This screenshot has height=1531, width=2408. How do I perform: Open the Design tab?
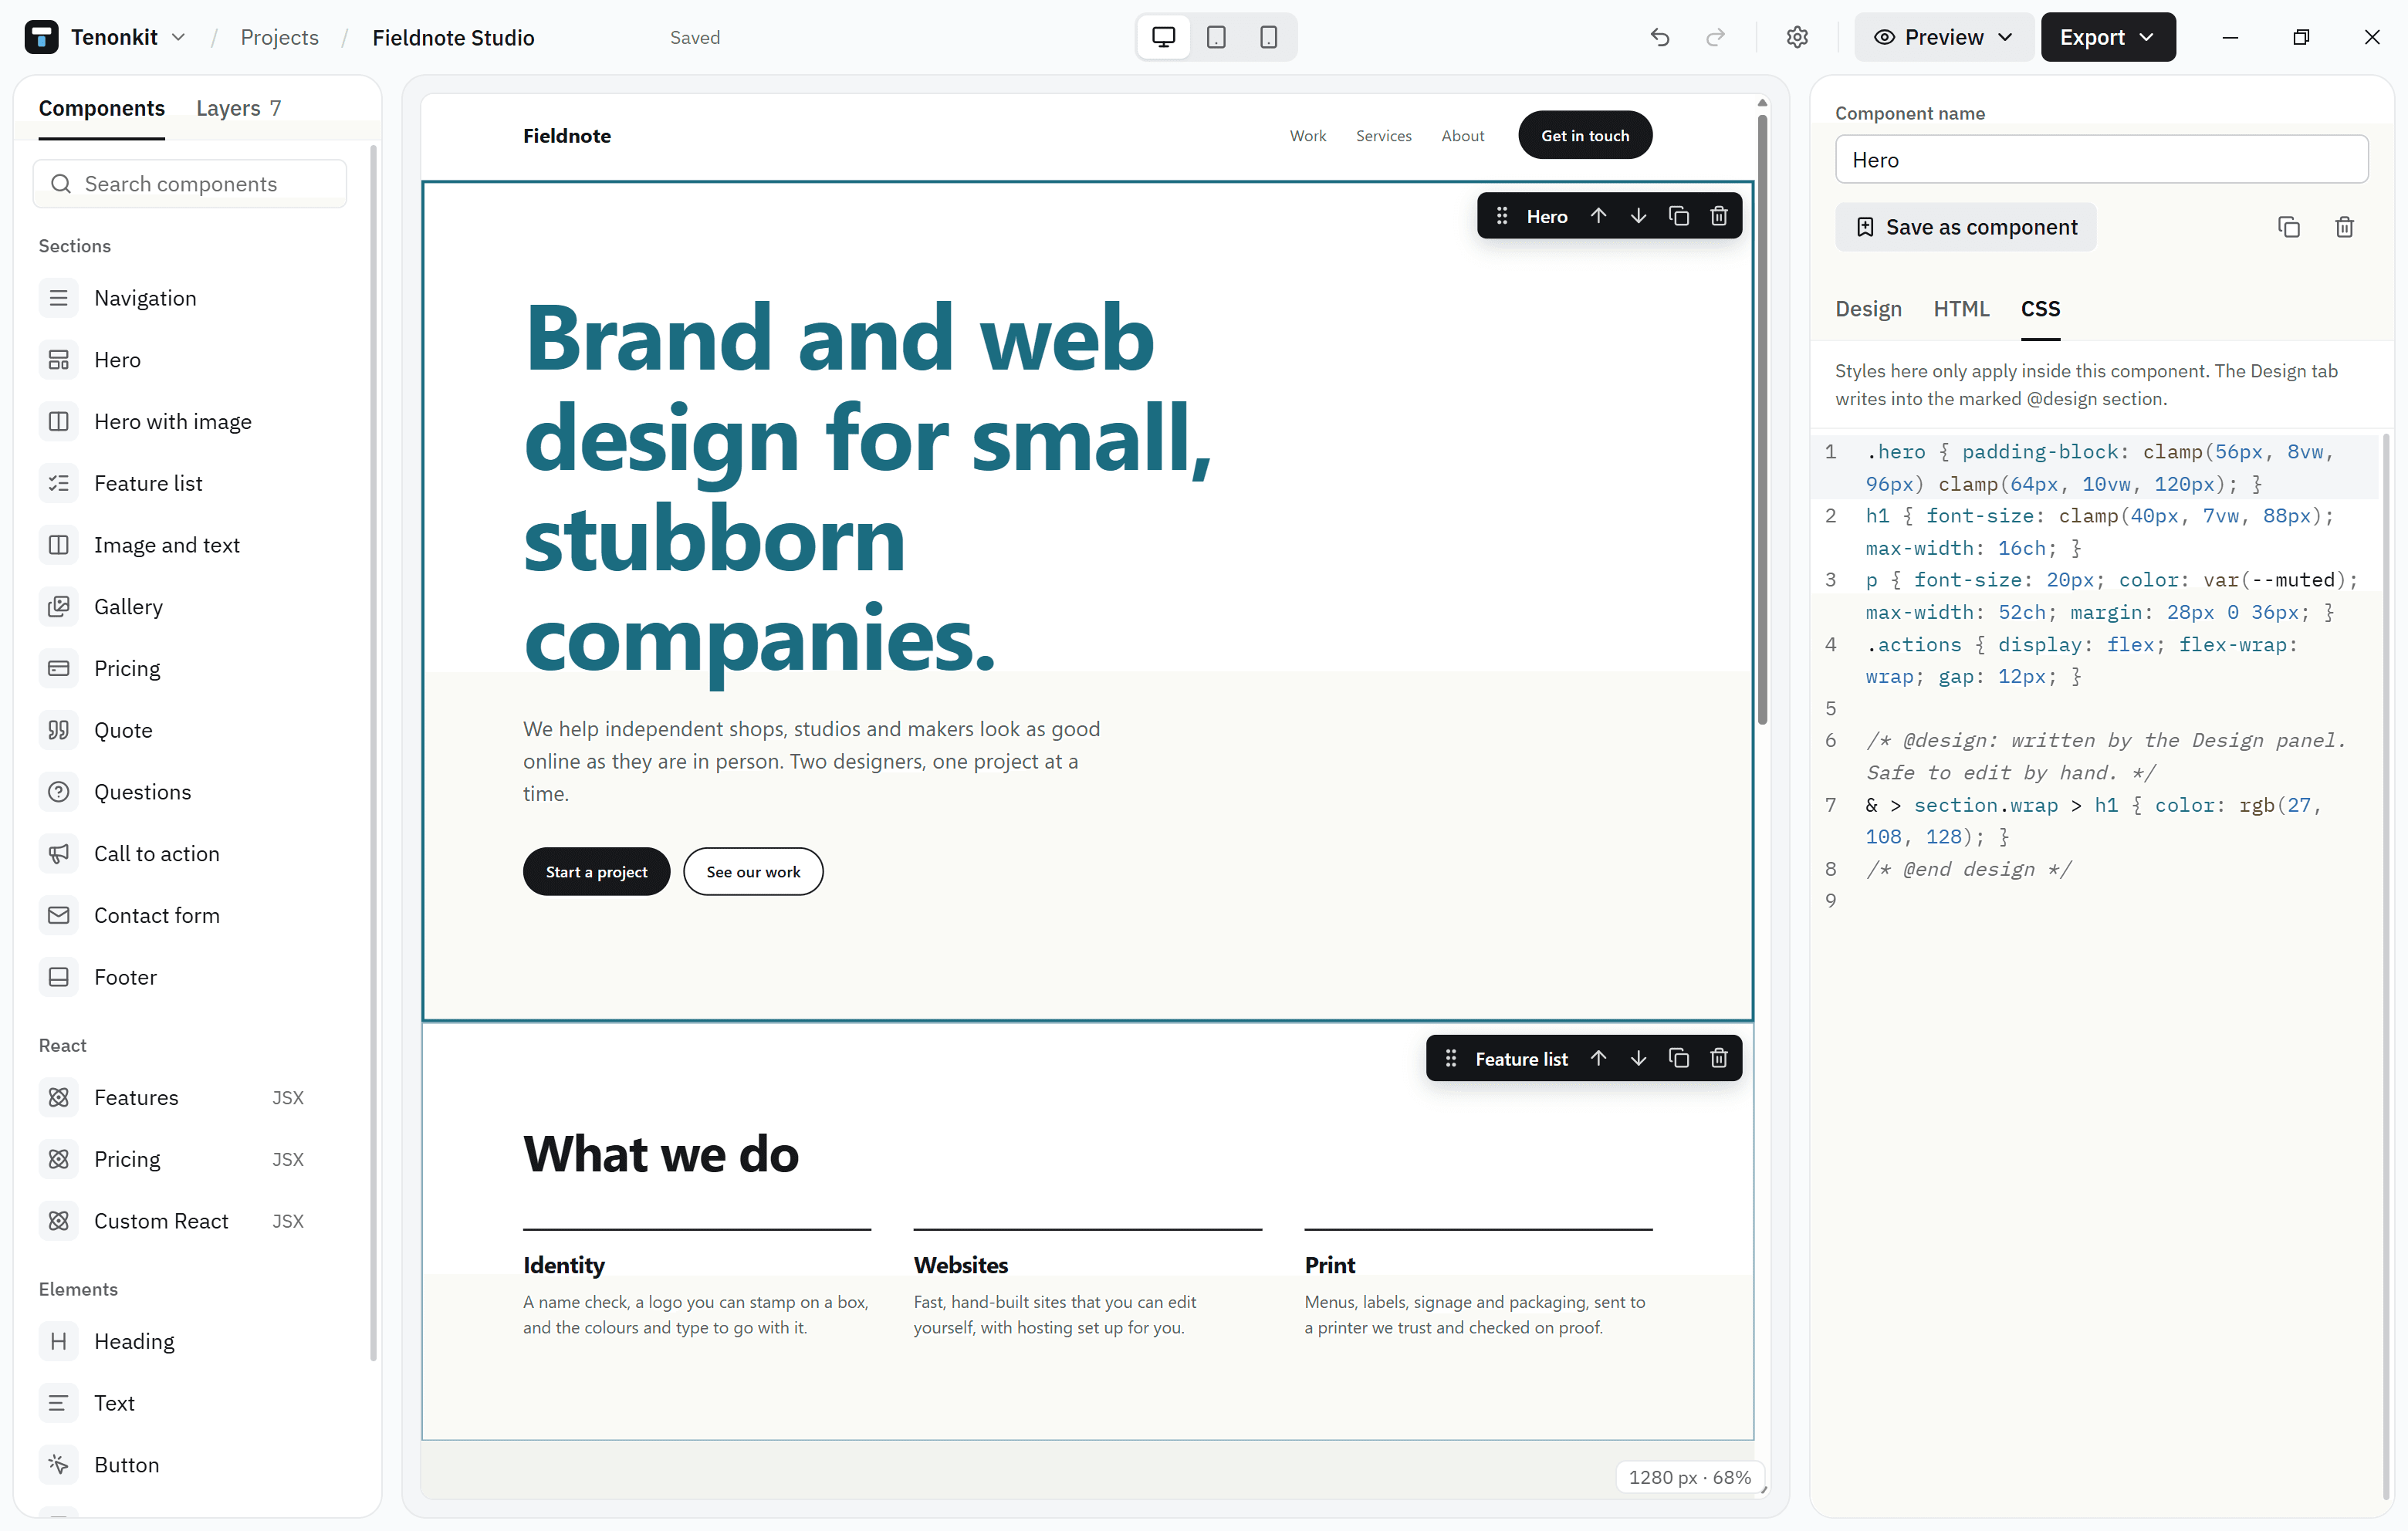click(x=1868, y=309)
